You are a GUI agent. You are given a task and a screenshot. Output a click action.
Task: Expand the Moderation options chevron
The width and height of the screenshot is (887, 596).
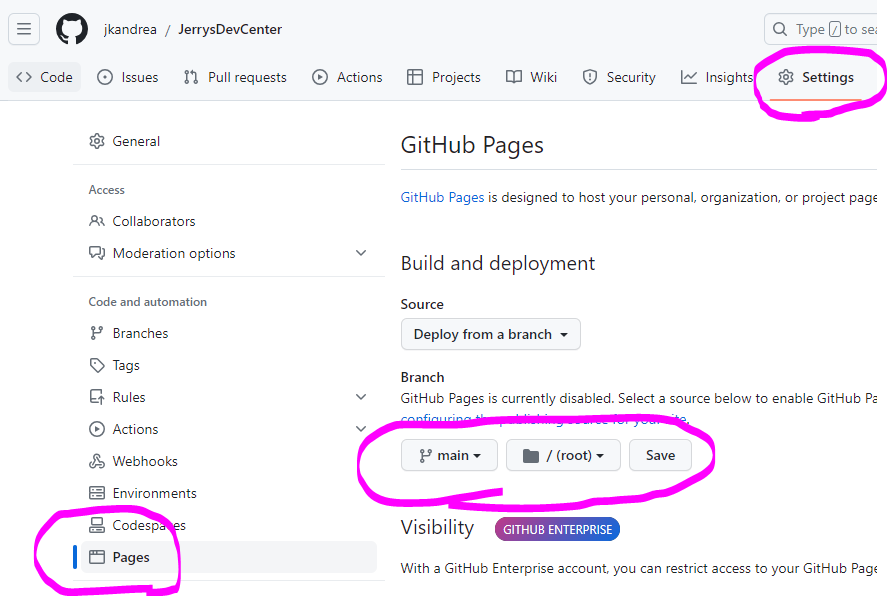[x=361, y=253]
